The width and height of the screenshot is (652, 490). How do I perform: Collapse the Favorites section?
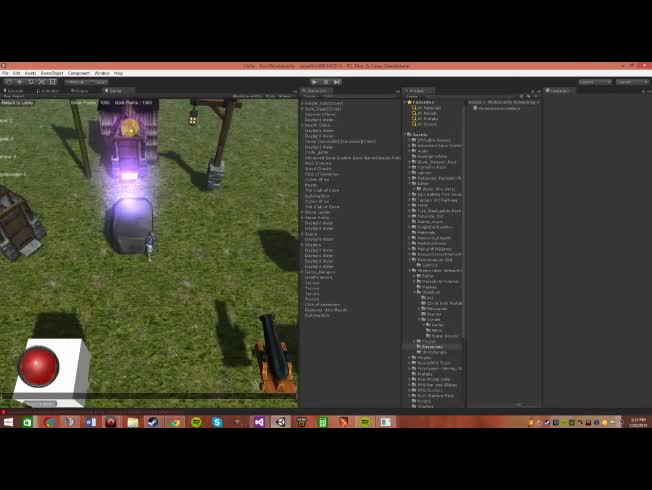tap(406, 102)
